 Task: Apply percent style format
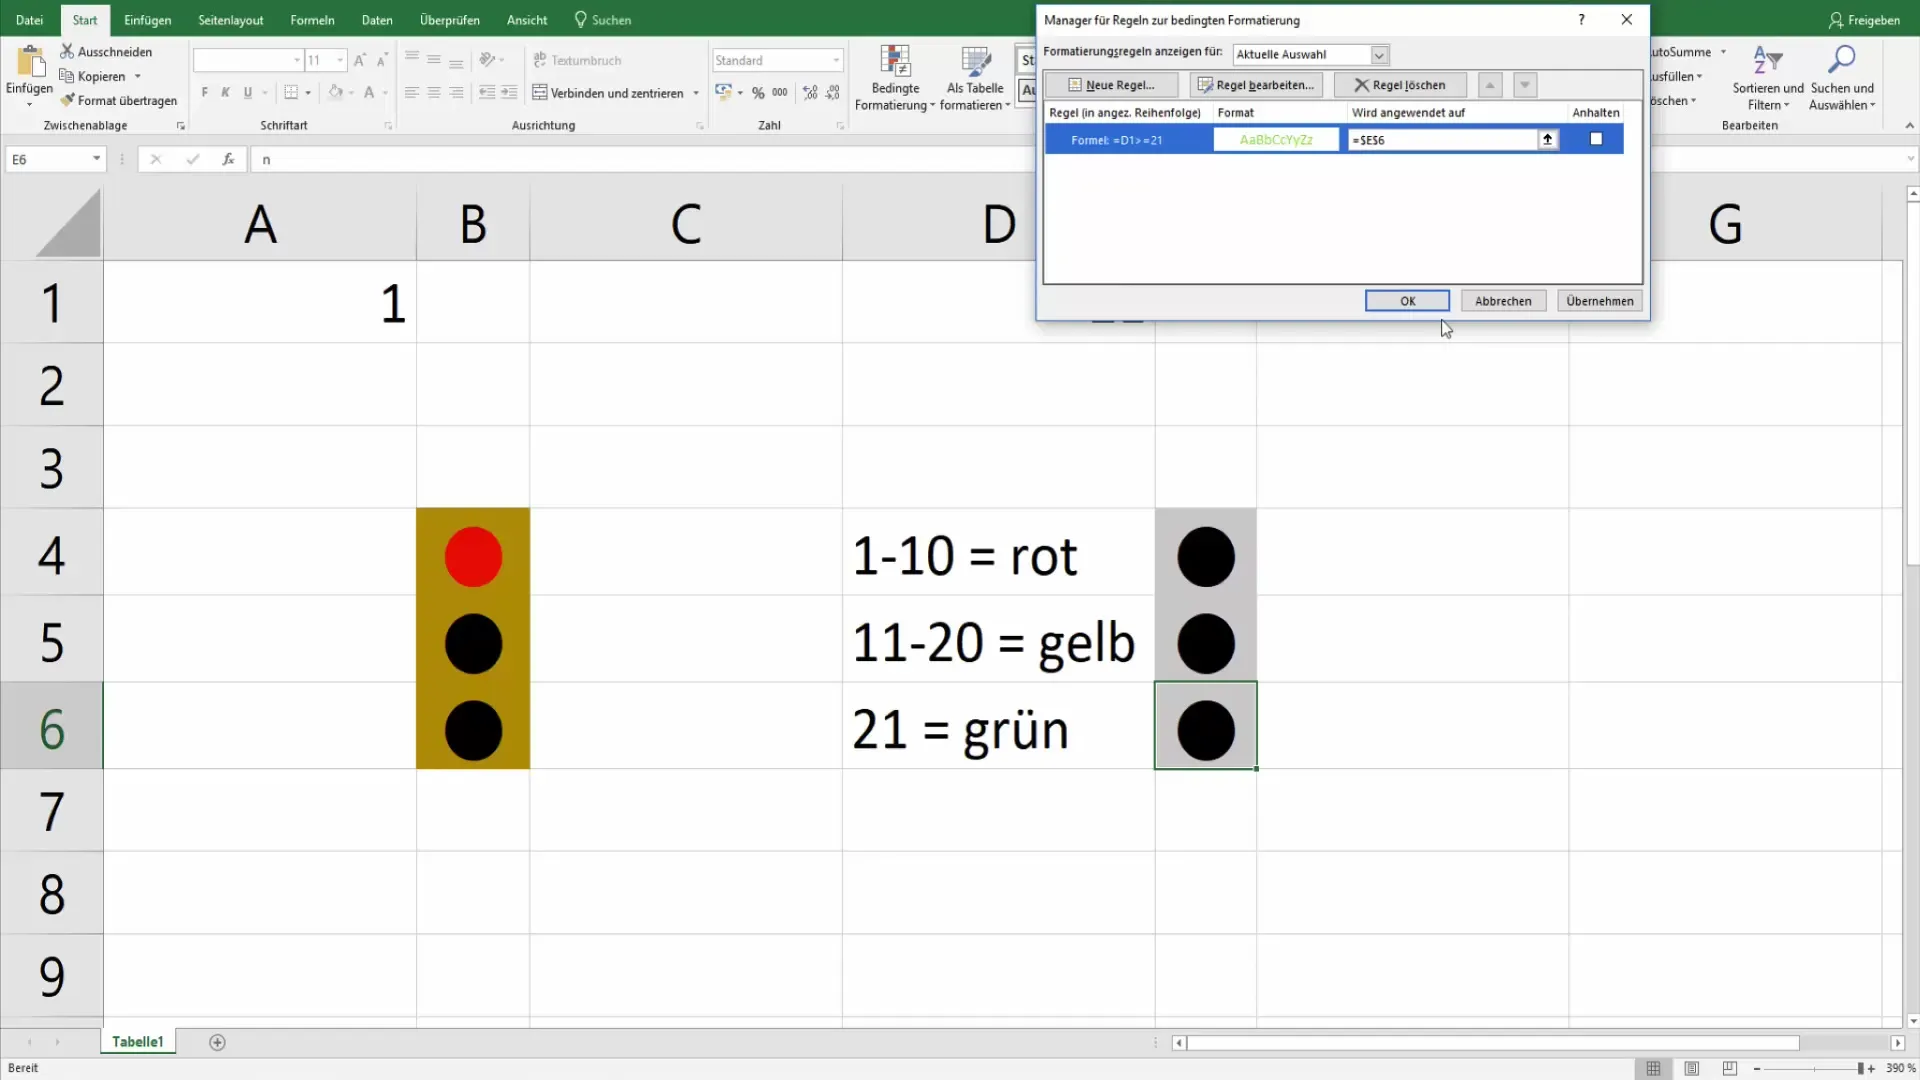[x=758, y=92]
